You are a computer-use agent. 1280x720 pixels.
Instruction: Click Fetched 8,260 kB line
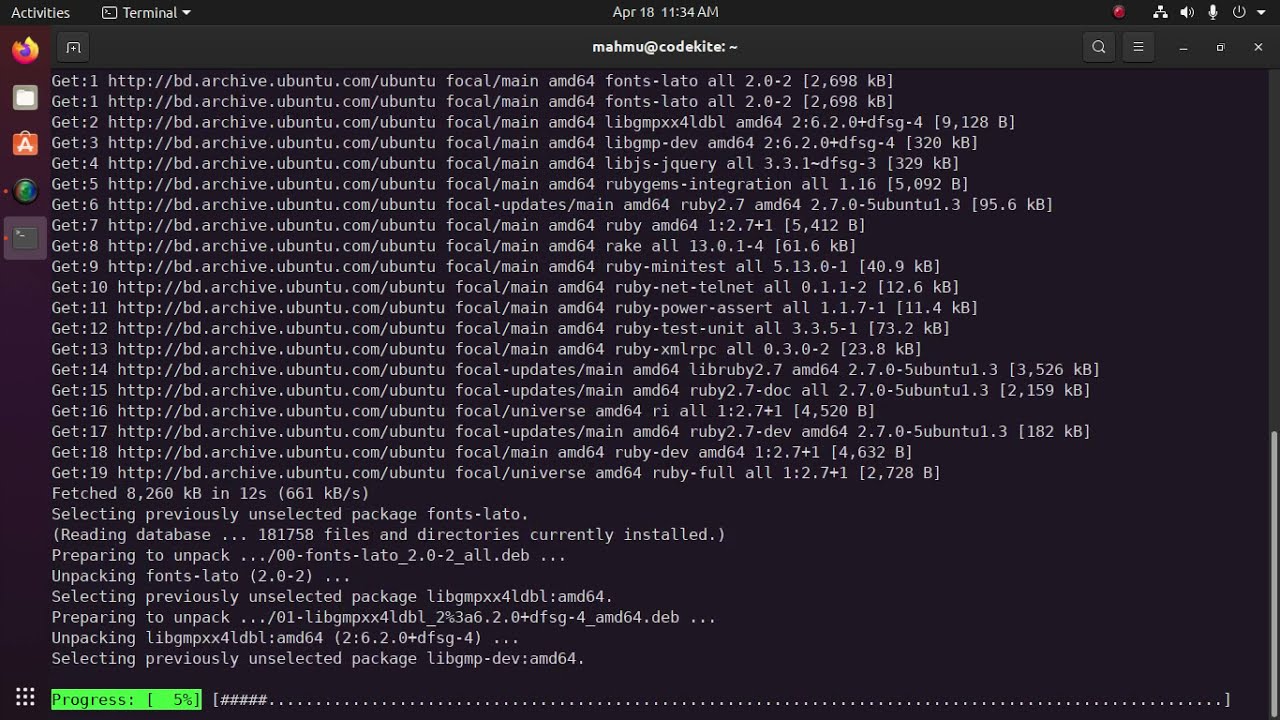click(210, 493)
